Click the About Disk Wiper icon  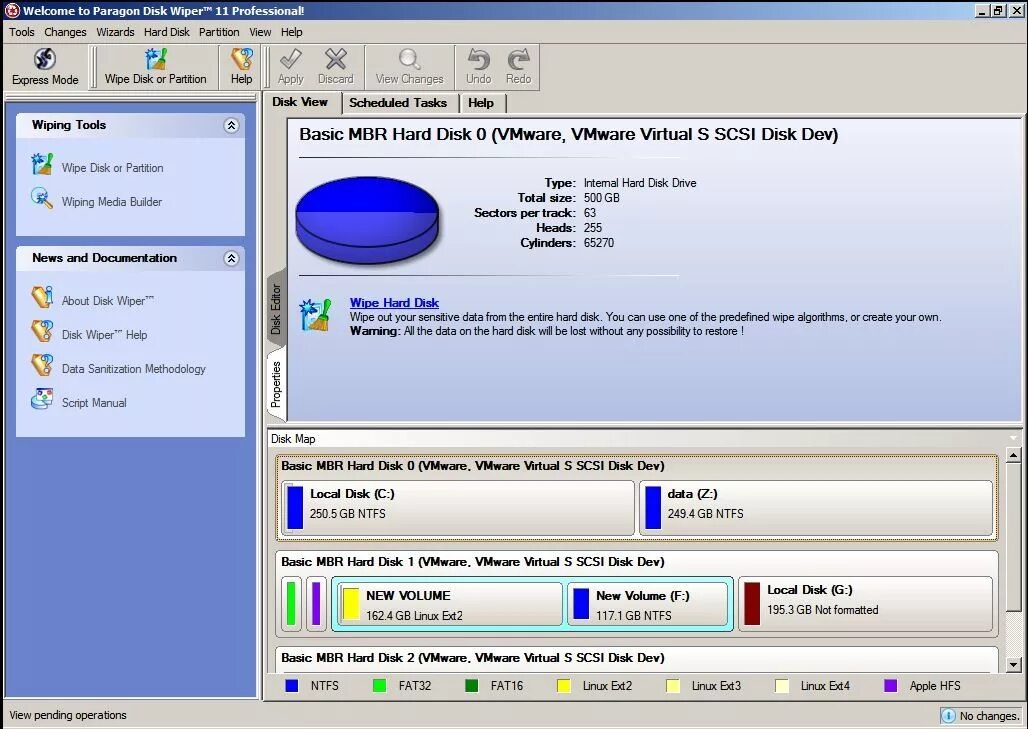point(42,297)
